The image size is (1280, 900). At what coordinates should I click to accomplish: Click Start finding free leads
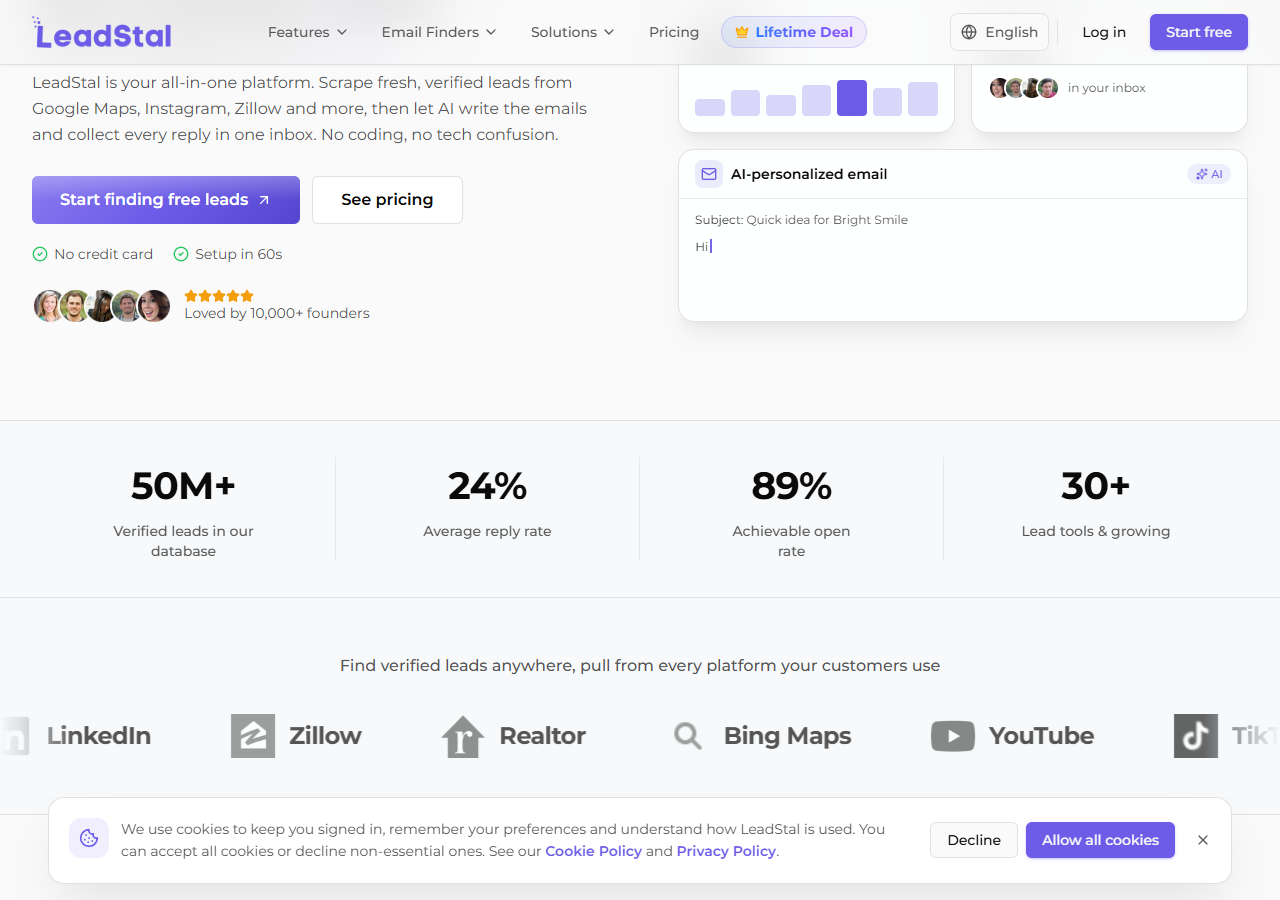click(x=166, y=200)
